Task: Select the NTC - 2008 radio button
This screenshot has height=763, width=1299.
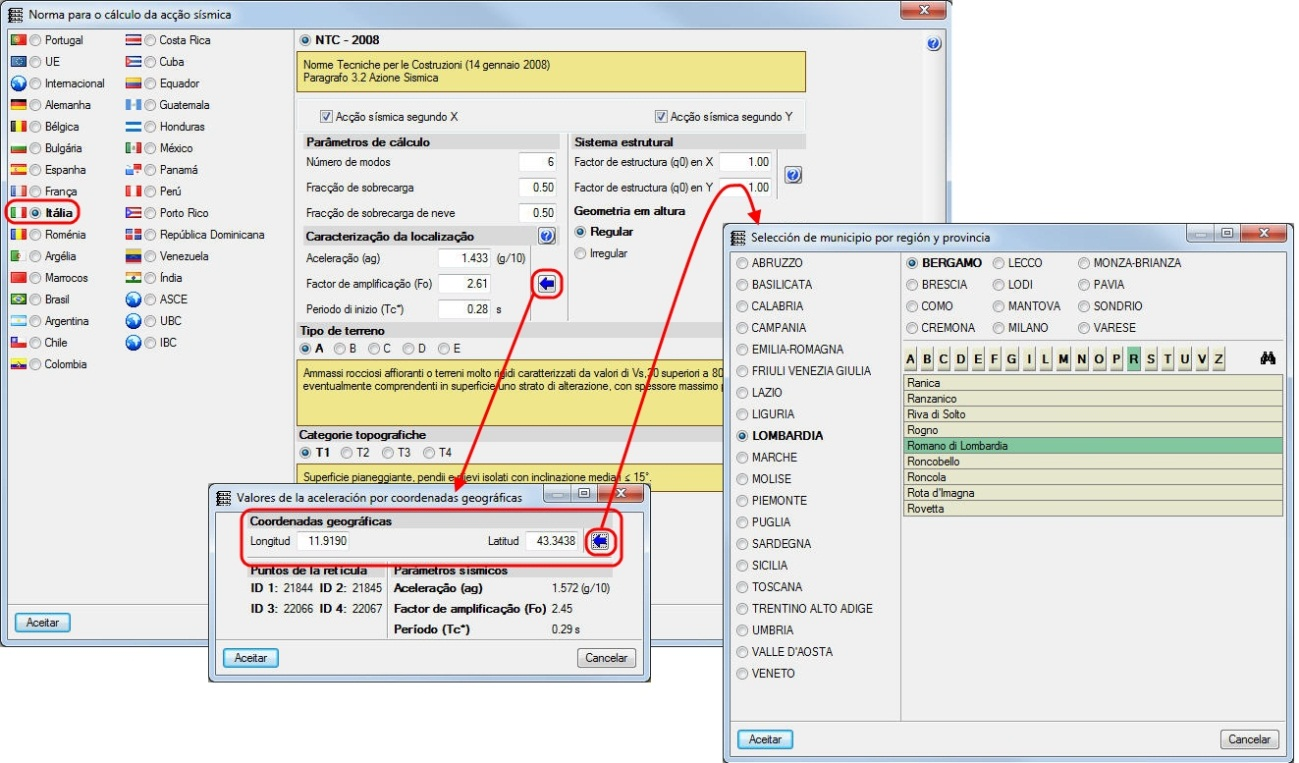Action: pyautogui.click(x=306, y=40)
